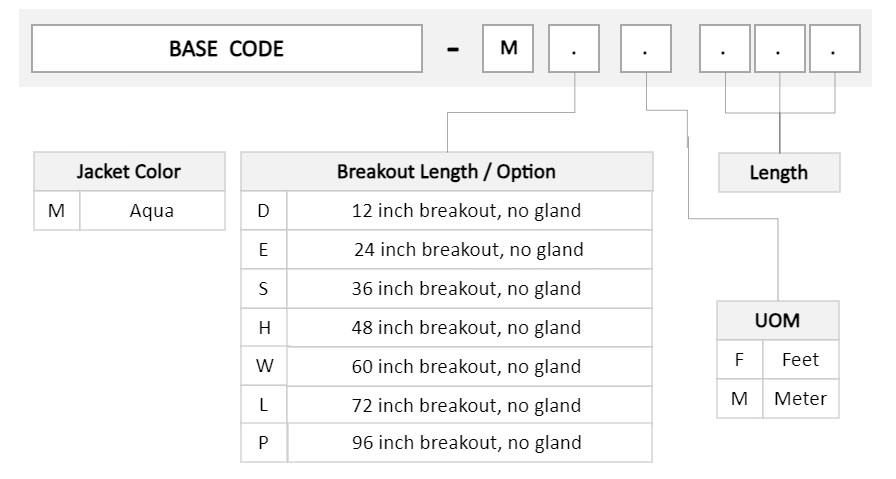Click code letter P cell
Viewport: 896px width, 479px height.
pyautogui.click(x=263, y=443)
